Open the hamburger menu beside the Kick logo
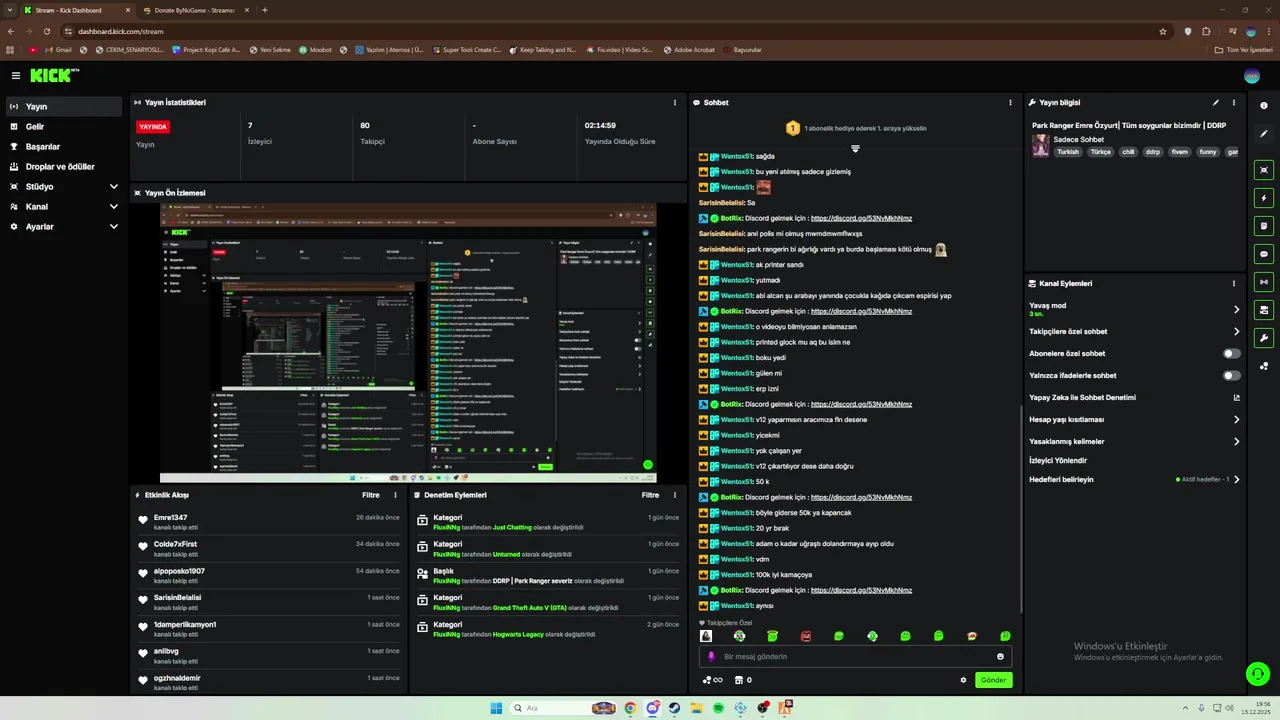This screenshot has height=720, width=1280. click(x=16, y=76)
